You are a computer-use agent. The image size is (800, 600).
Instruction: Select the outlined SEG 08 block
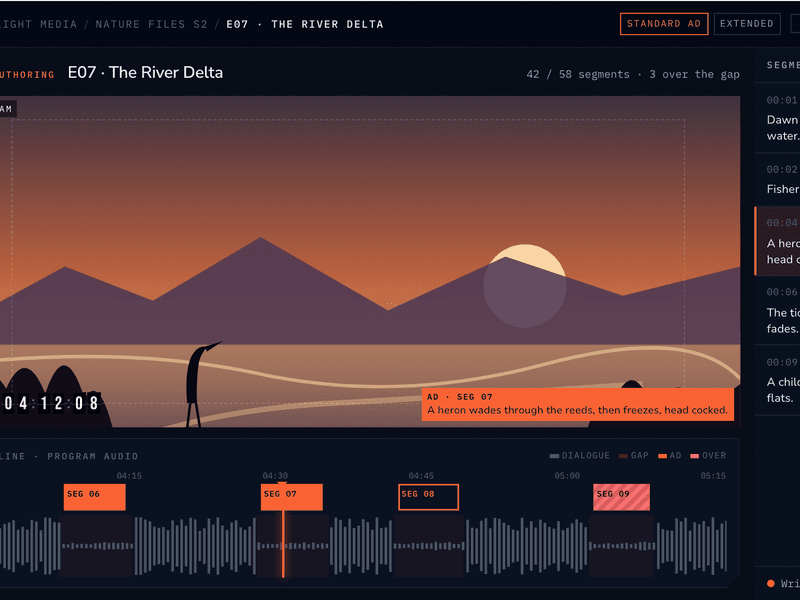pos(429,497)
